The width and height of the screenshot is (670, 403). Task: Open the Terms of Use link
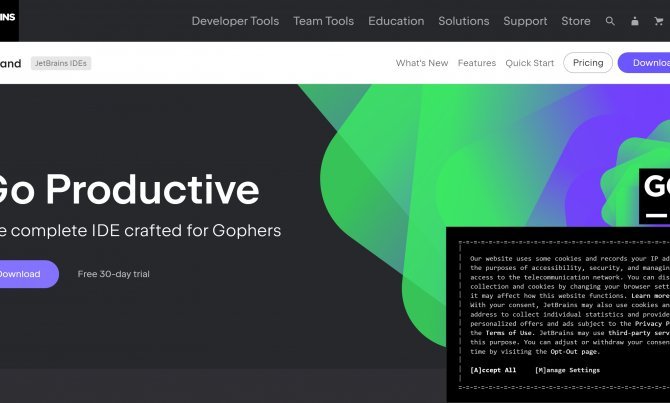point(508,333)
